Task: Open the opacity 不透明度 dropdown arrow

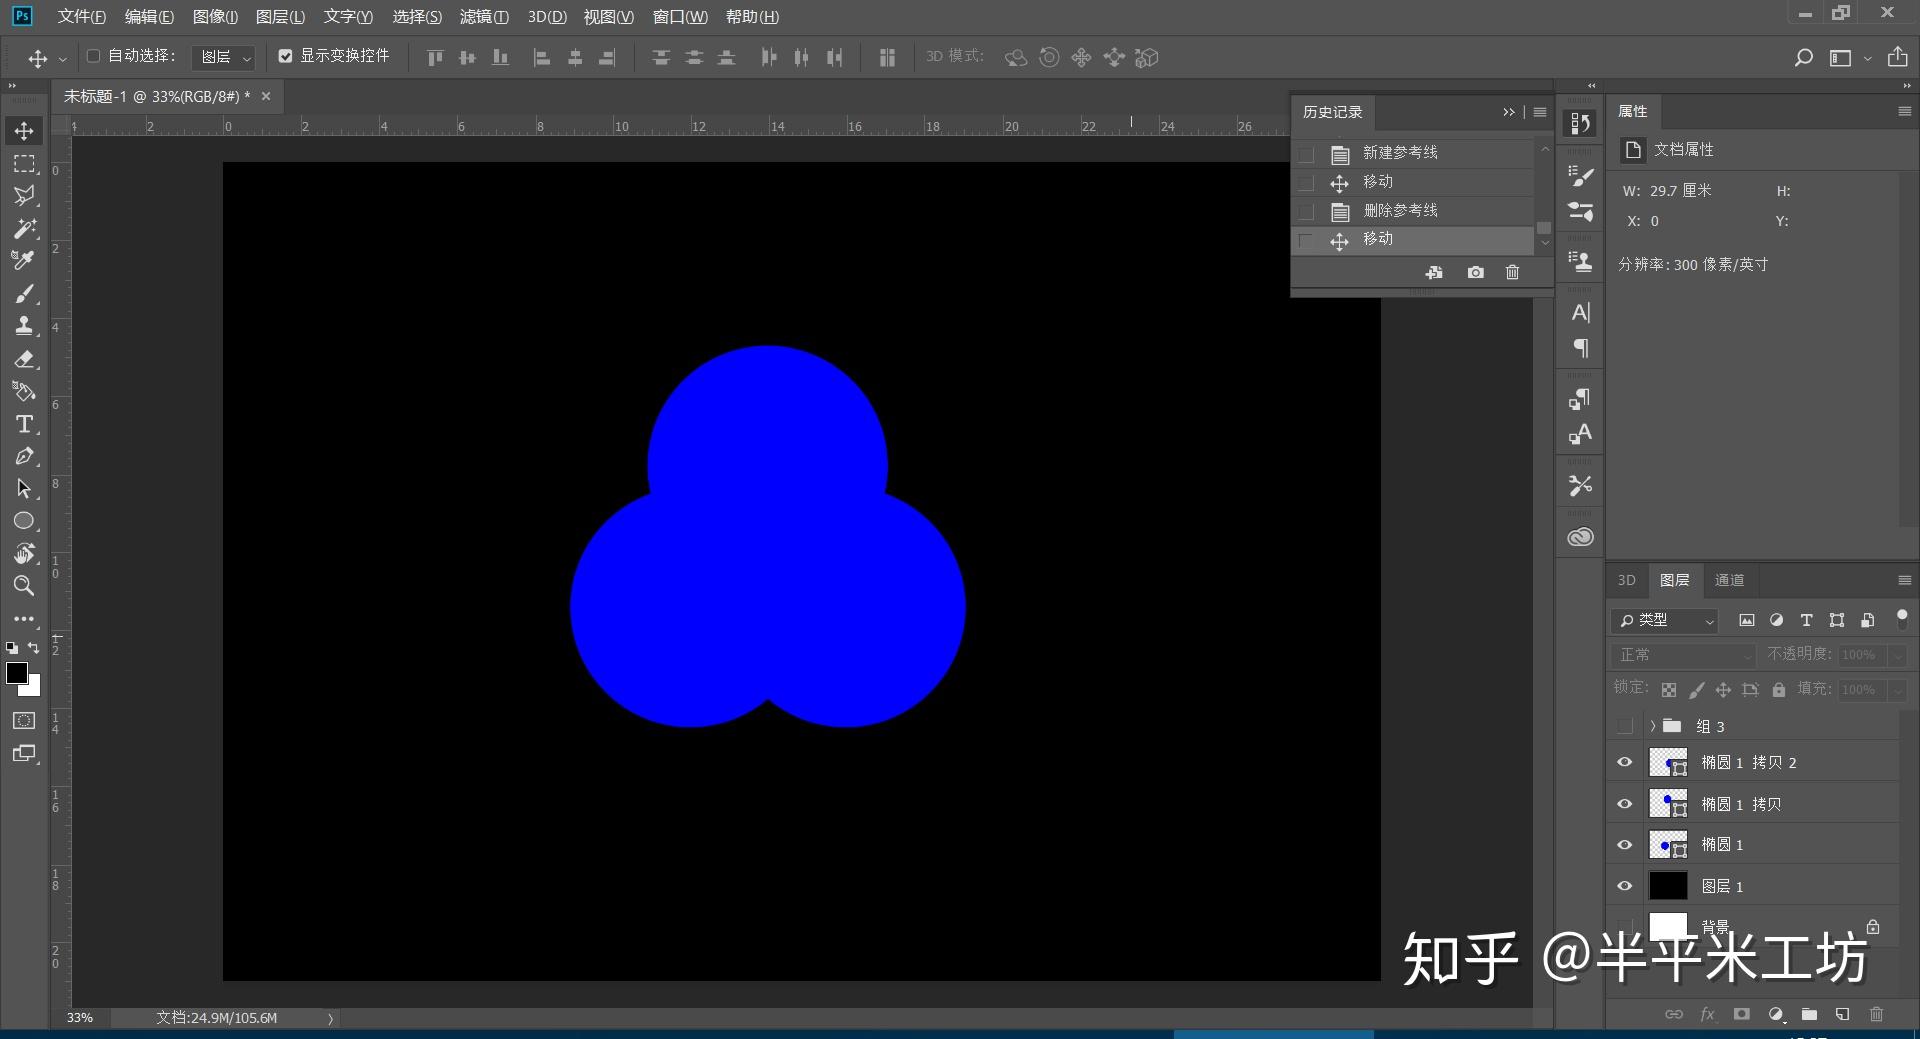Action: (1897, 655)
